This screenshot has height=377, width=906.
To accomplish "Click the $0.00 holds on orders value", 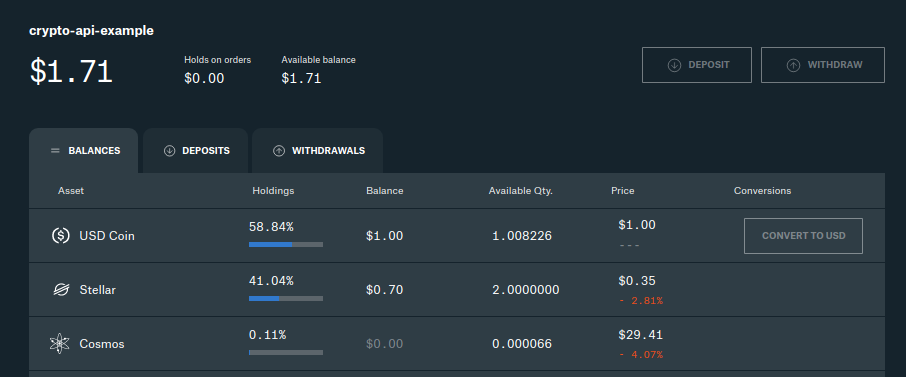I will (x=204, y=78).
